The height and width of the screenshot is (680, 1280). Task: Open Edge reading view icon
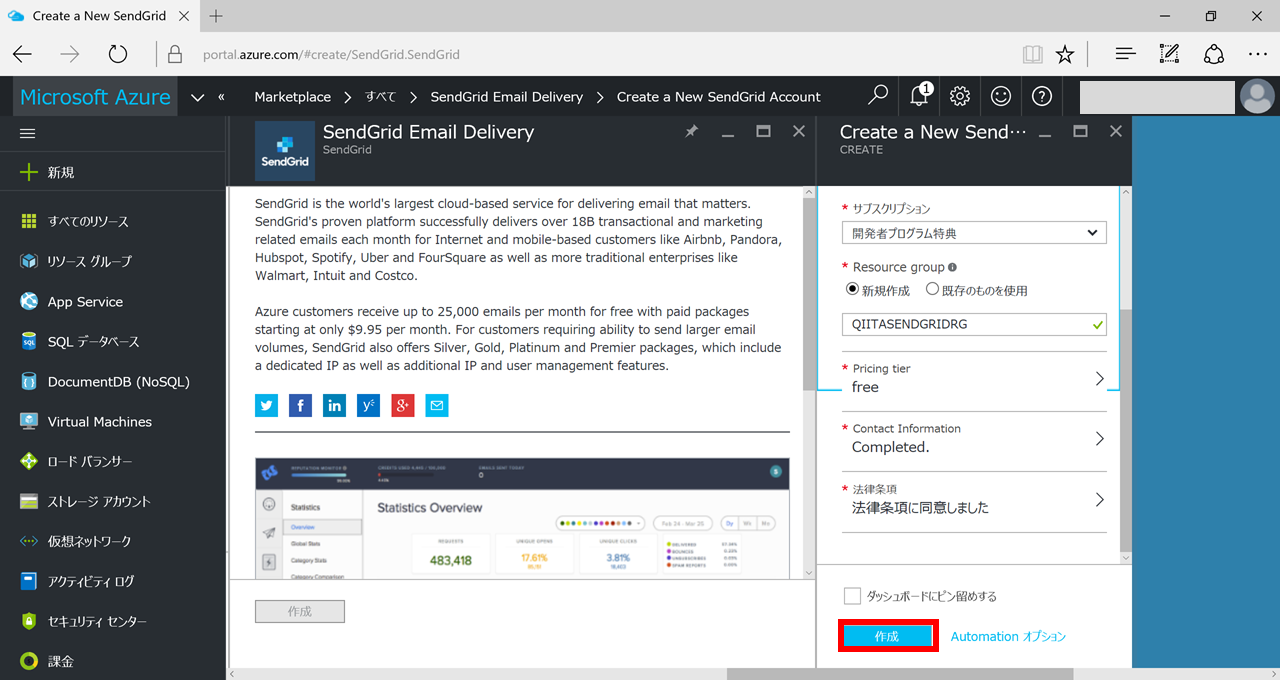(x=1032, y=54)
